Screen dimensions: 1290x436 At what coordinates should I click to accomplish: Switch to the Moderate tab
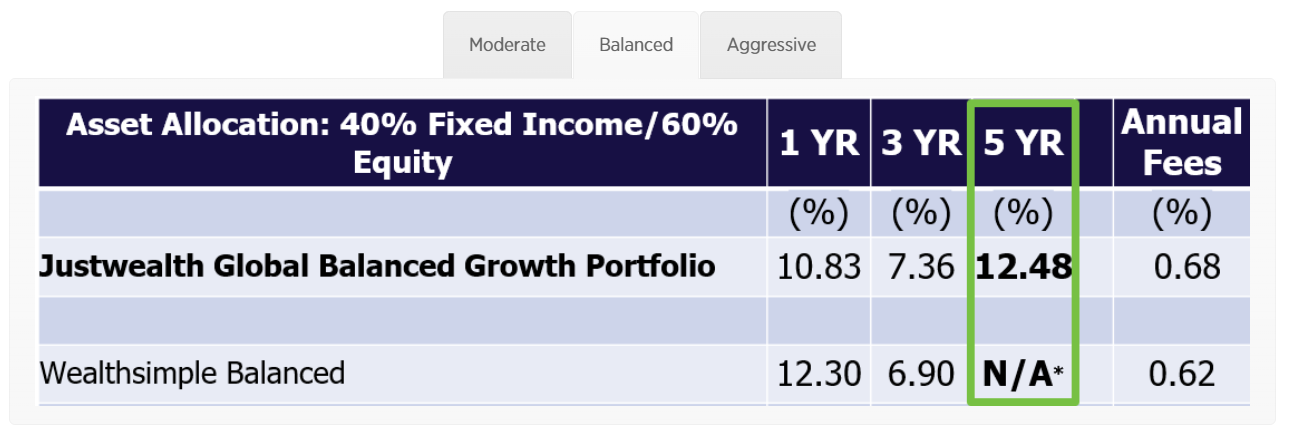[507, 45]
